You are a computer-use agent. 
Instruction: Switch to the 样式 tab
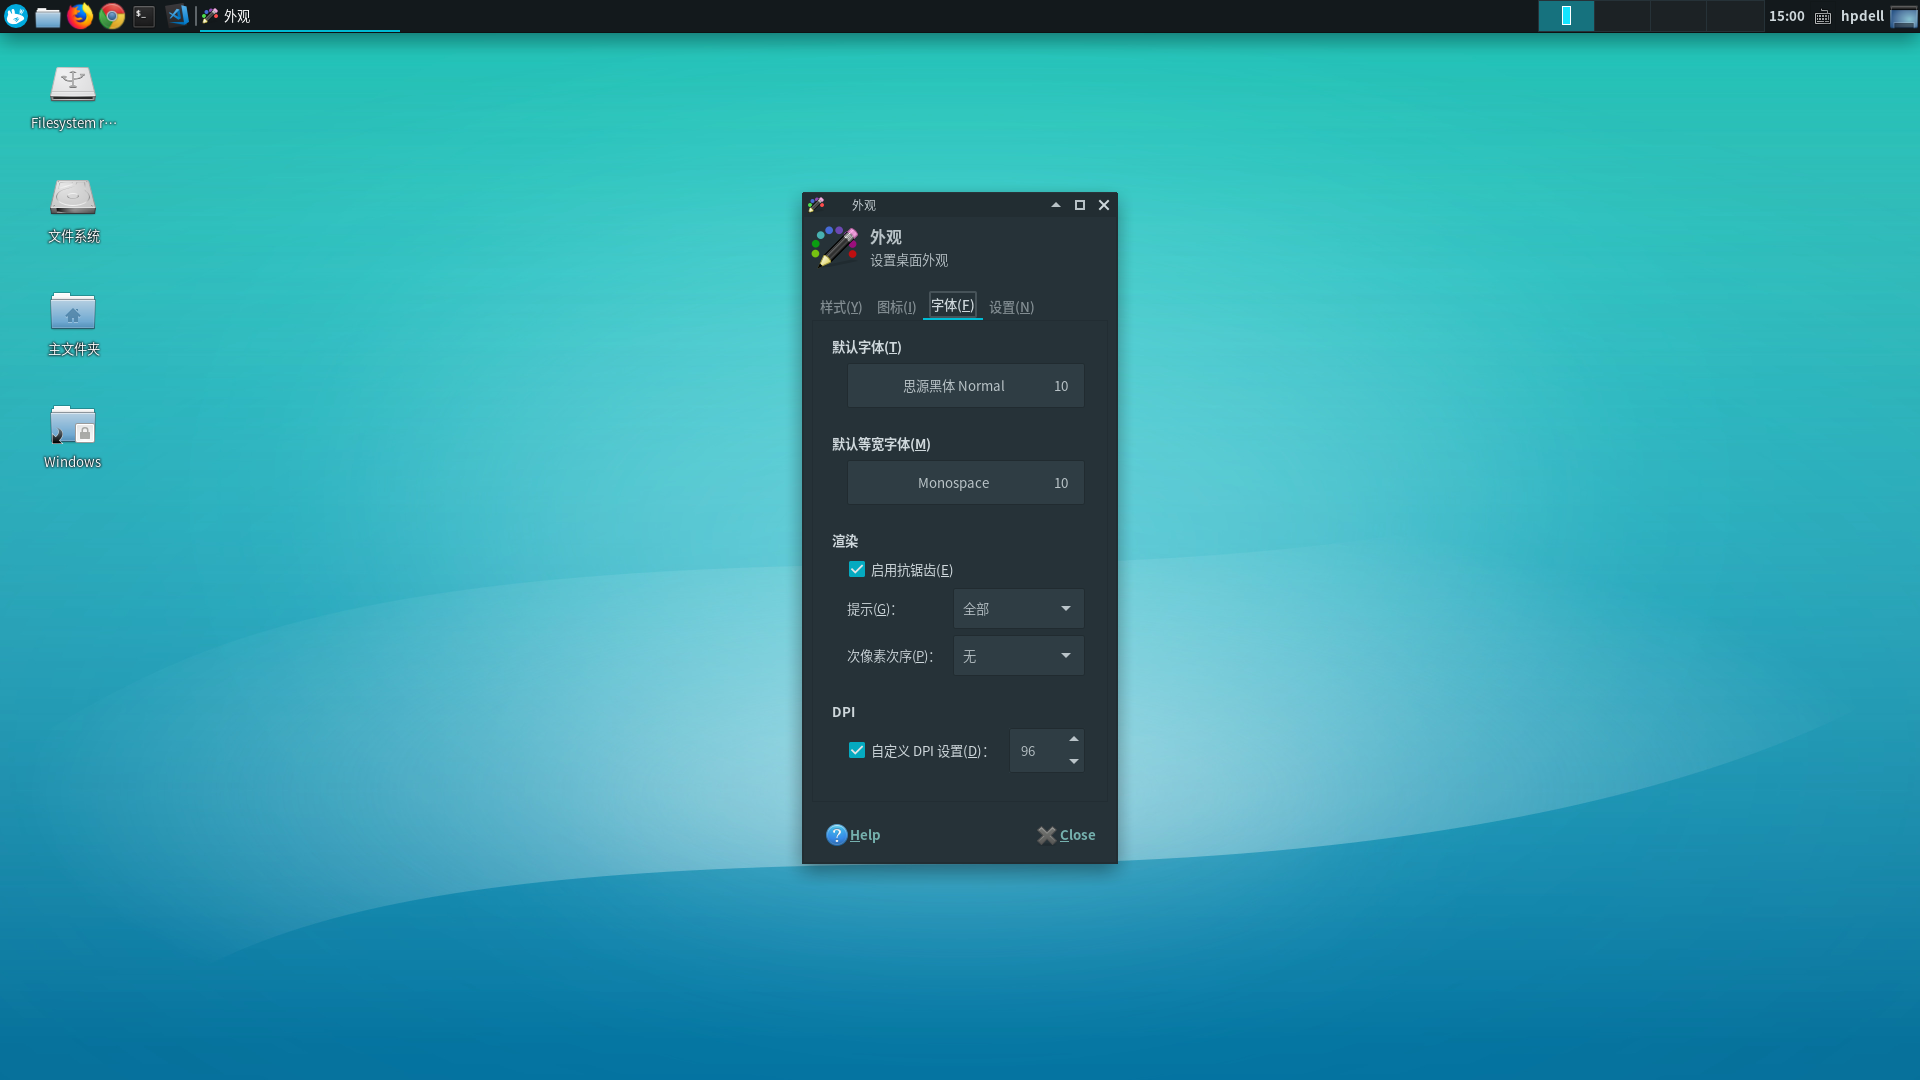[x=840, y=307]
